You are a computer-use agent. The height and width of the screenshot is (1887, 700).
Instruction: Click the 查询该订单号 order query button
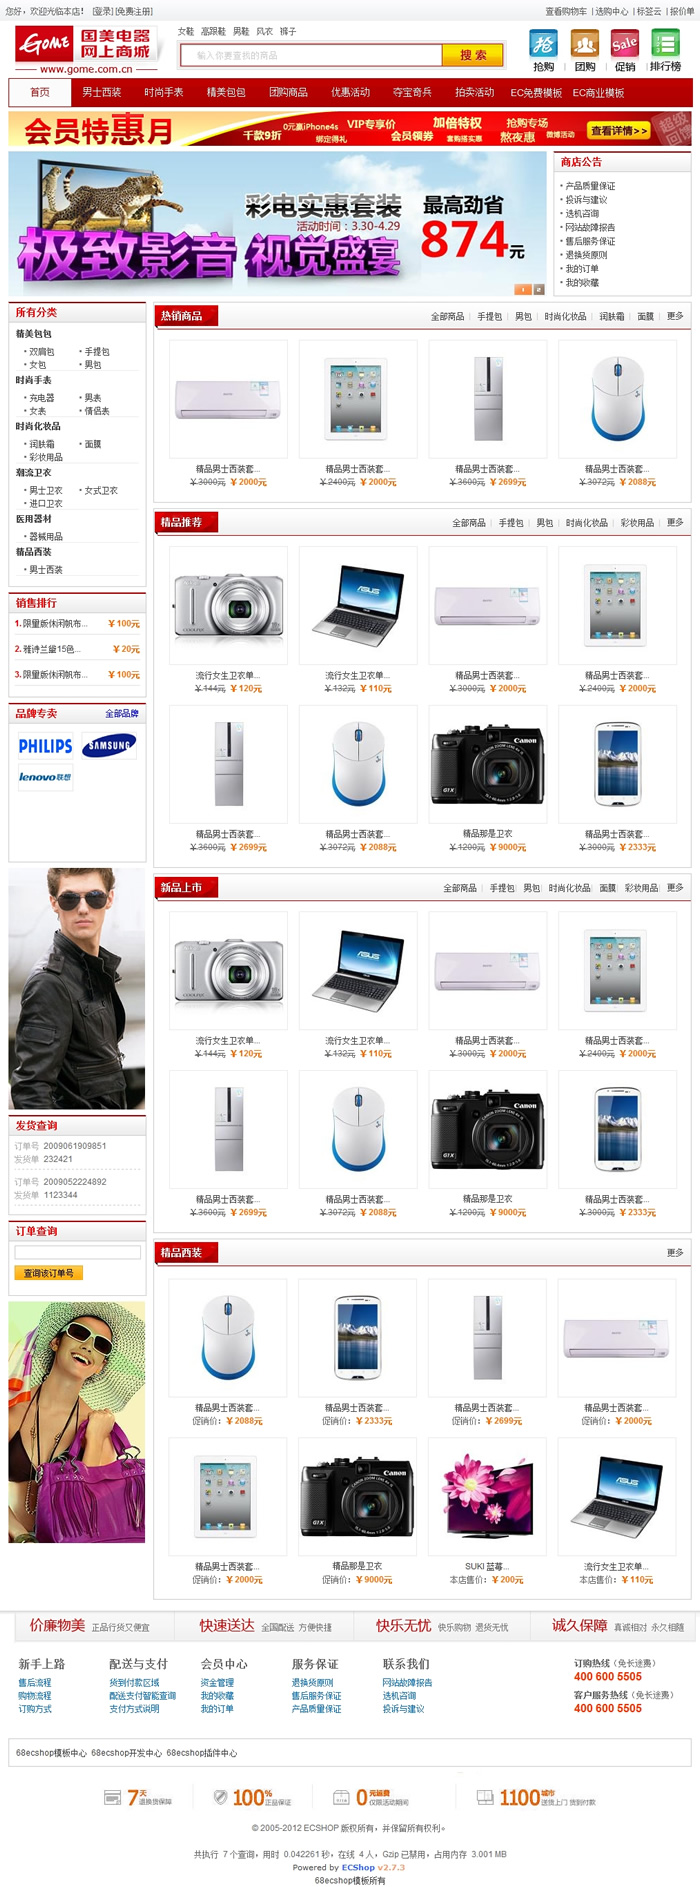pos(48,1273)
